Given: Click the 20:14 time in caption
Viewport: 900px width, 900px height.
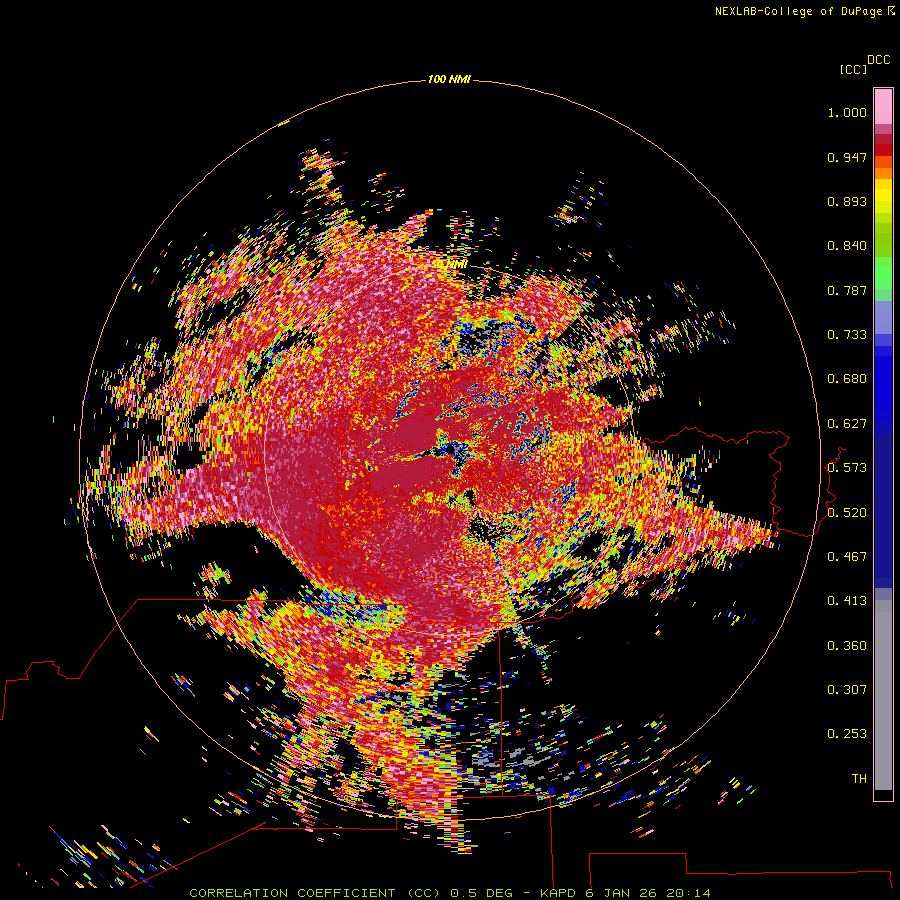Looking at the screenshot, I should point(688,893).
